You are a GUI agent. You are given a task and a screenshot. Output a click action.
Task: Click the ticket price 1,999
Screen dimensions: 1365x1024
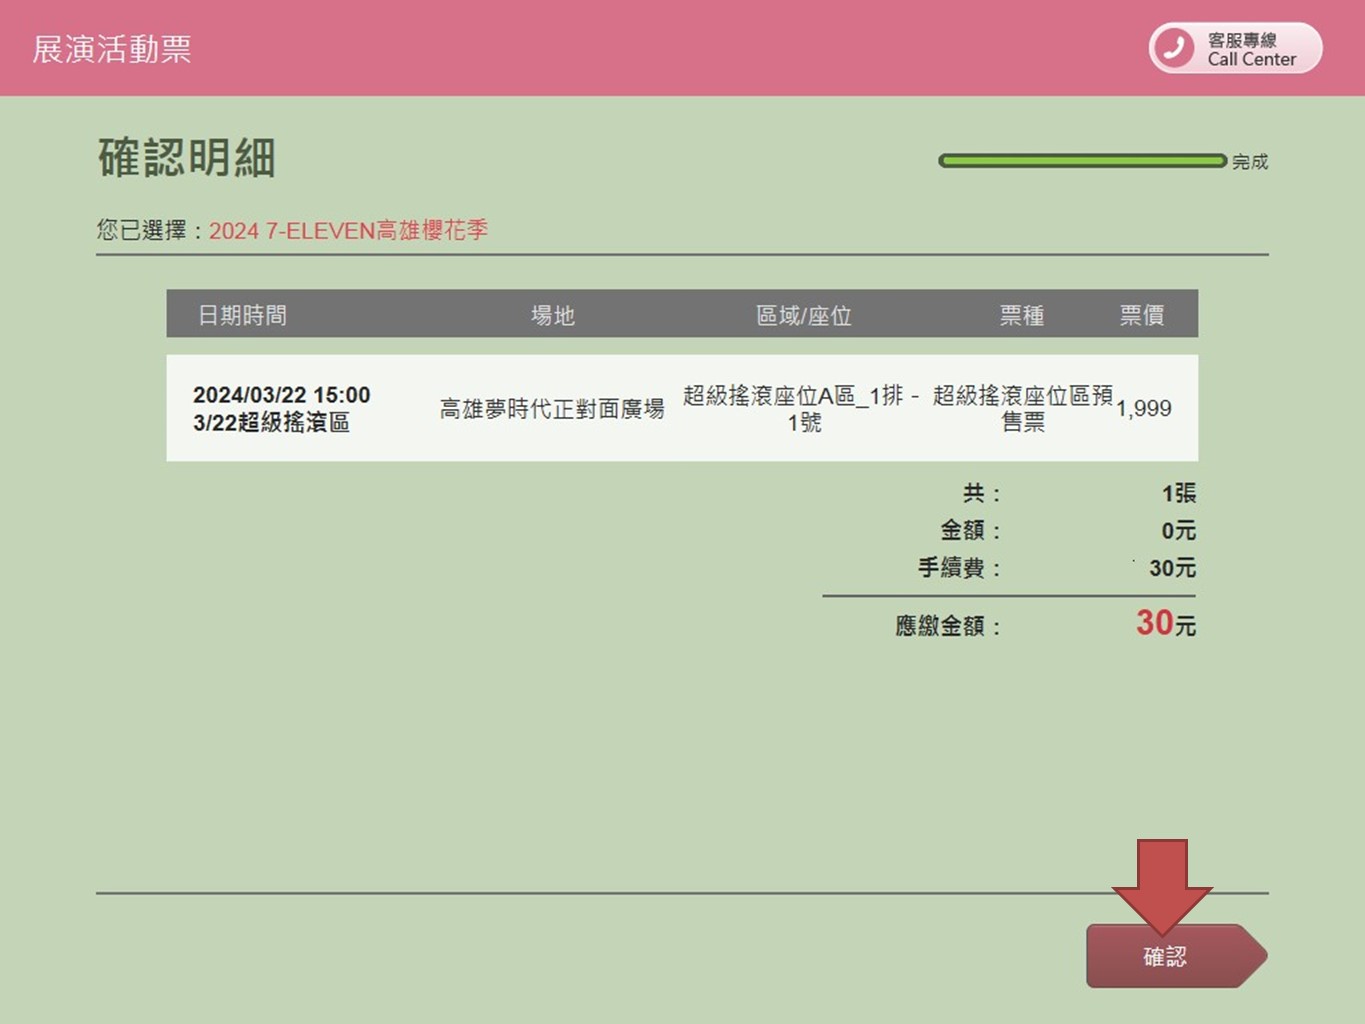pos(1144,408)
